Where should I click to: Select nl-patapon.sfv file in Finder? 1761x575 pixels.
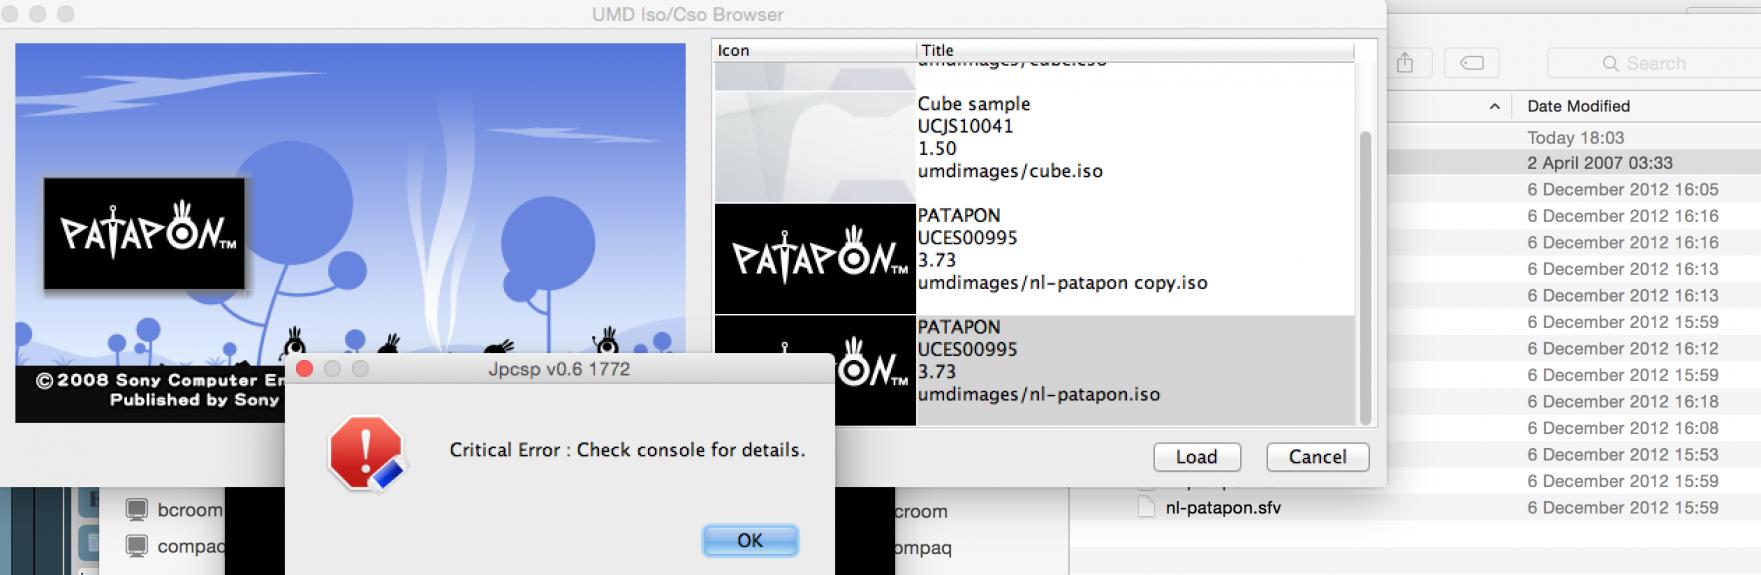coord(1222,508)
